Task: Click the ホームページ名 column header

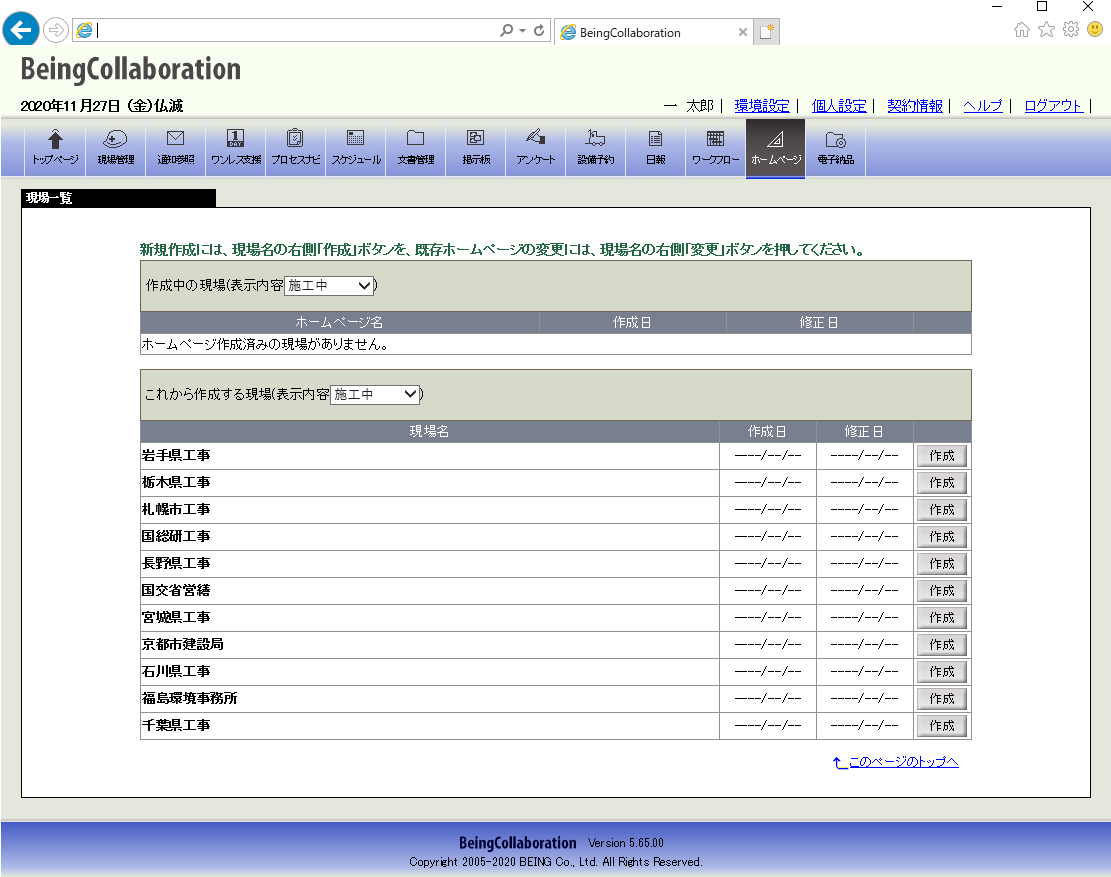Action: 339,322
